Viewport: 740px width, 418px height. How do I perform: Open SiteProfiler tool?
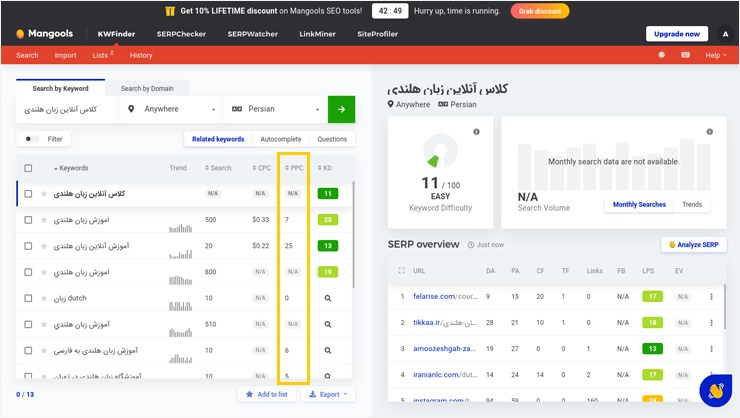pos(378,34)
